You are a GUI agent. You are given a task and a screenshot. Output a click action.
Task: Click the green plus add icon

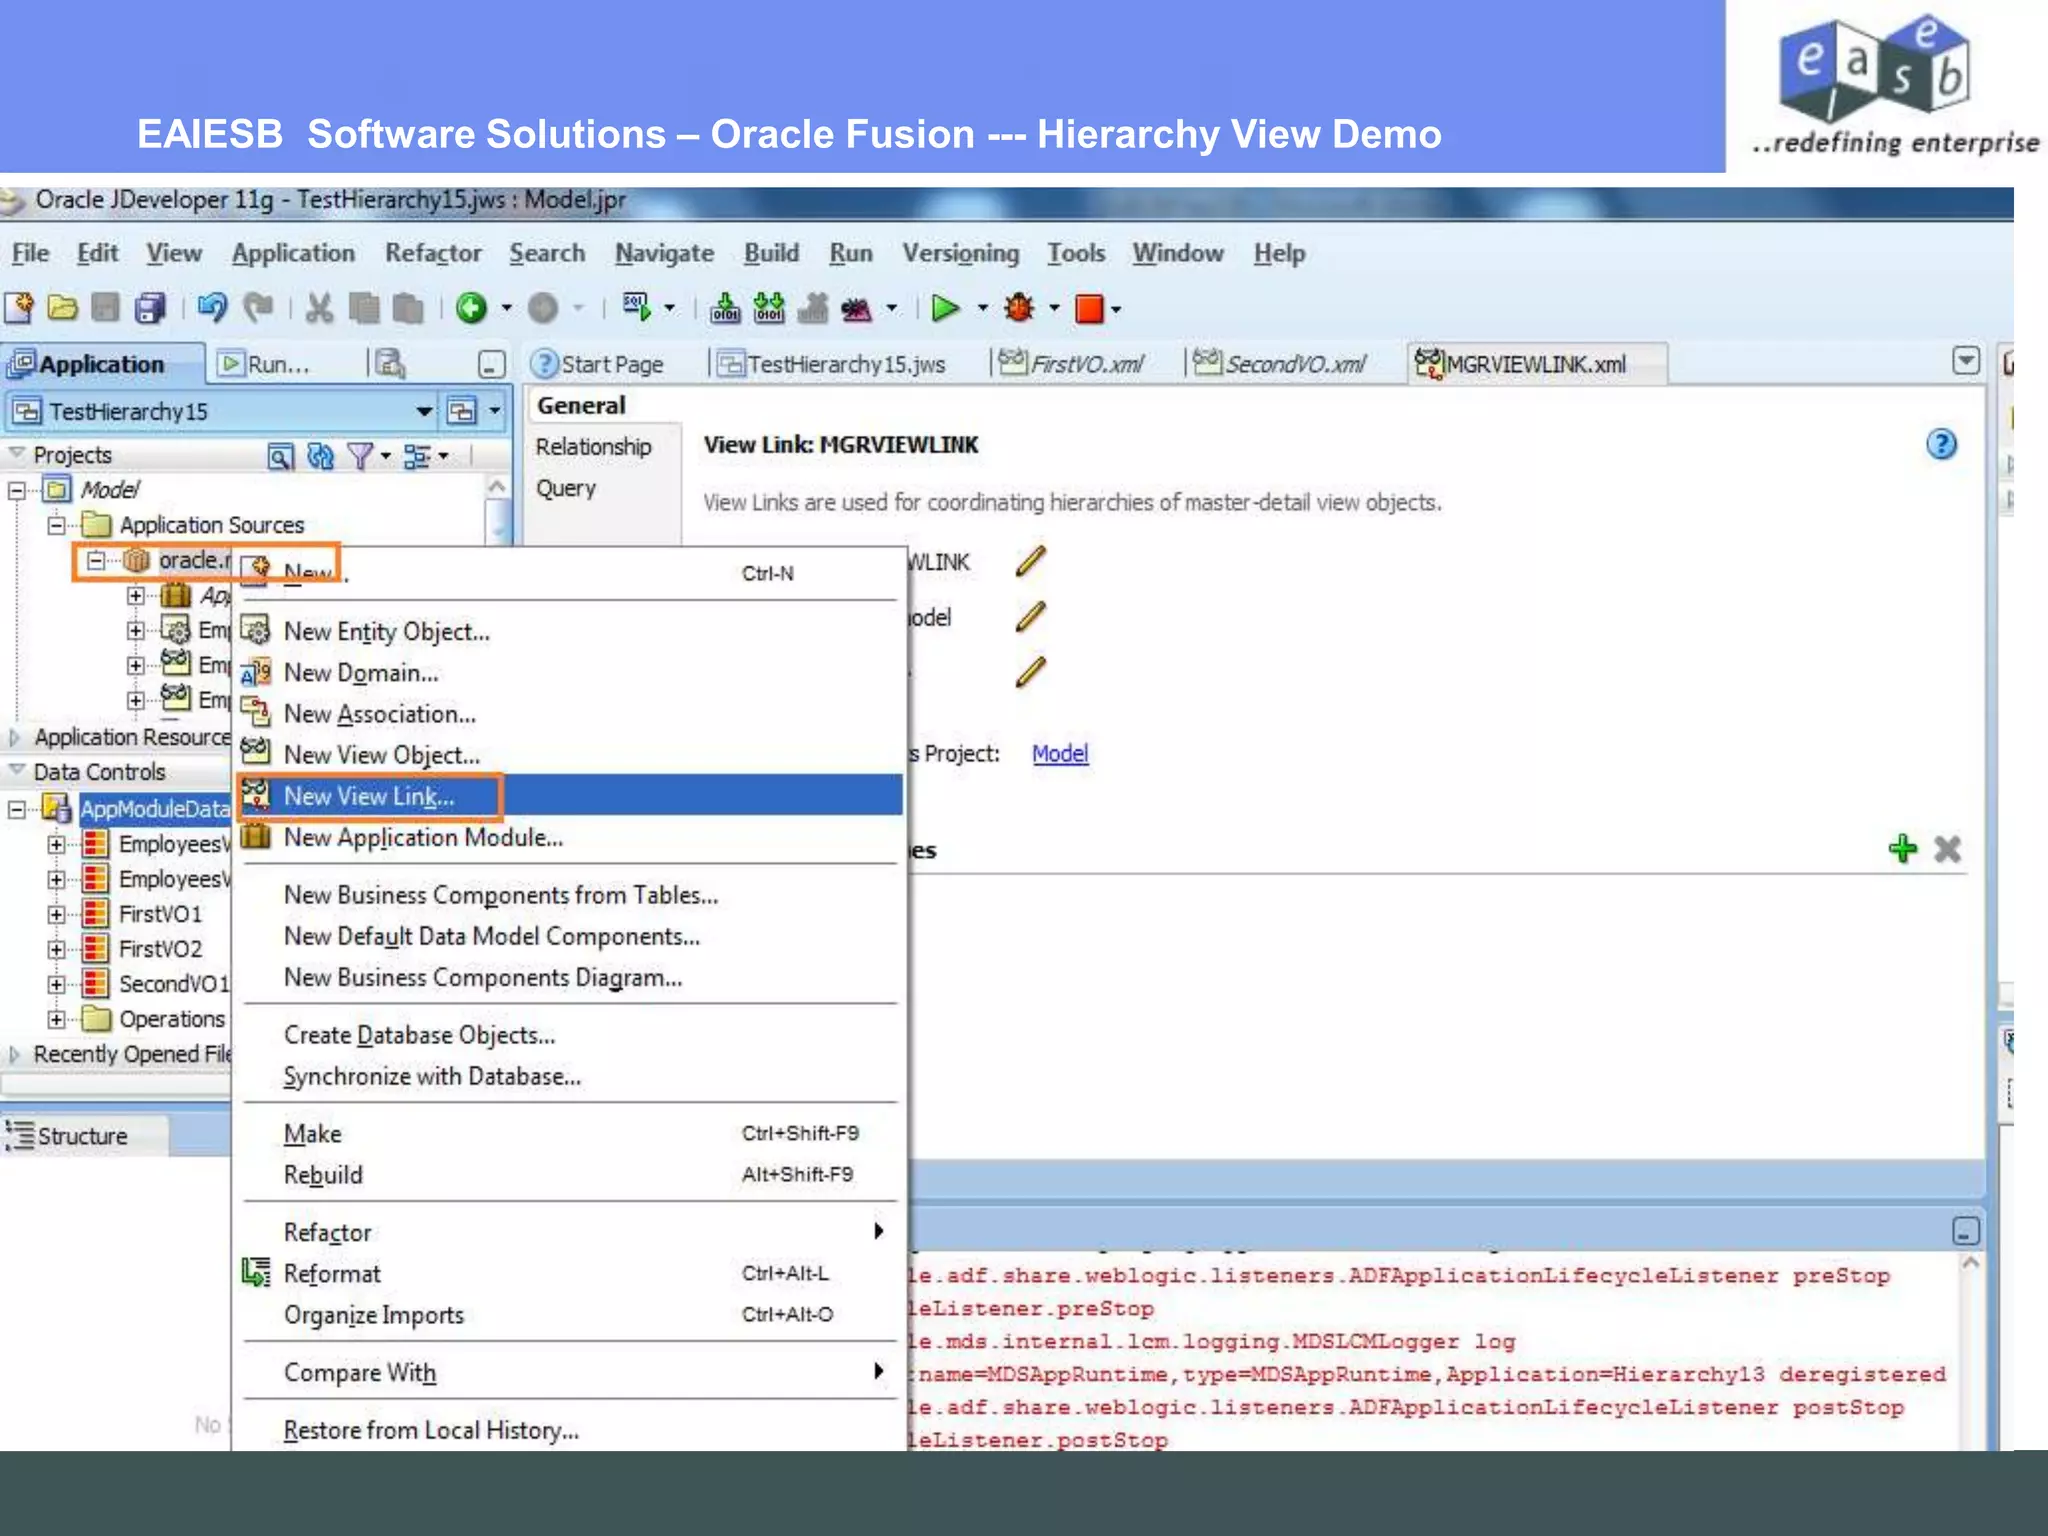pyautogui.click(x=1903, y=849)
